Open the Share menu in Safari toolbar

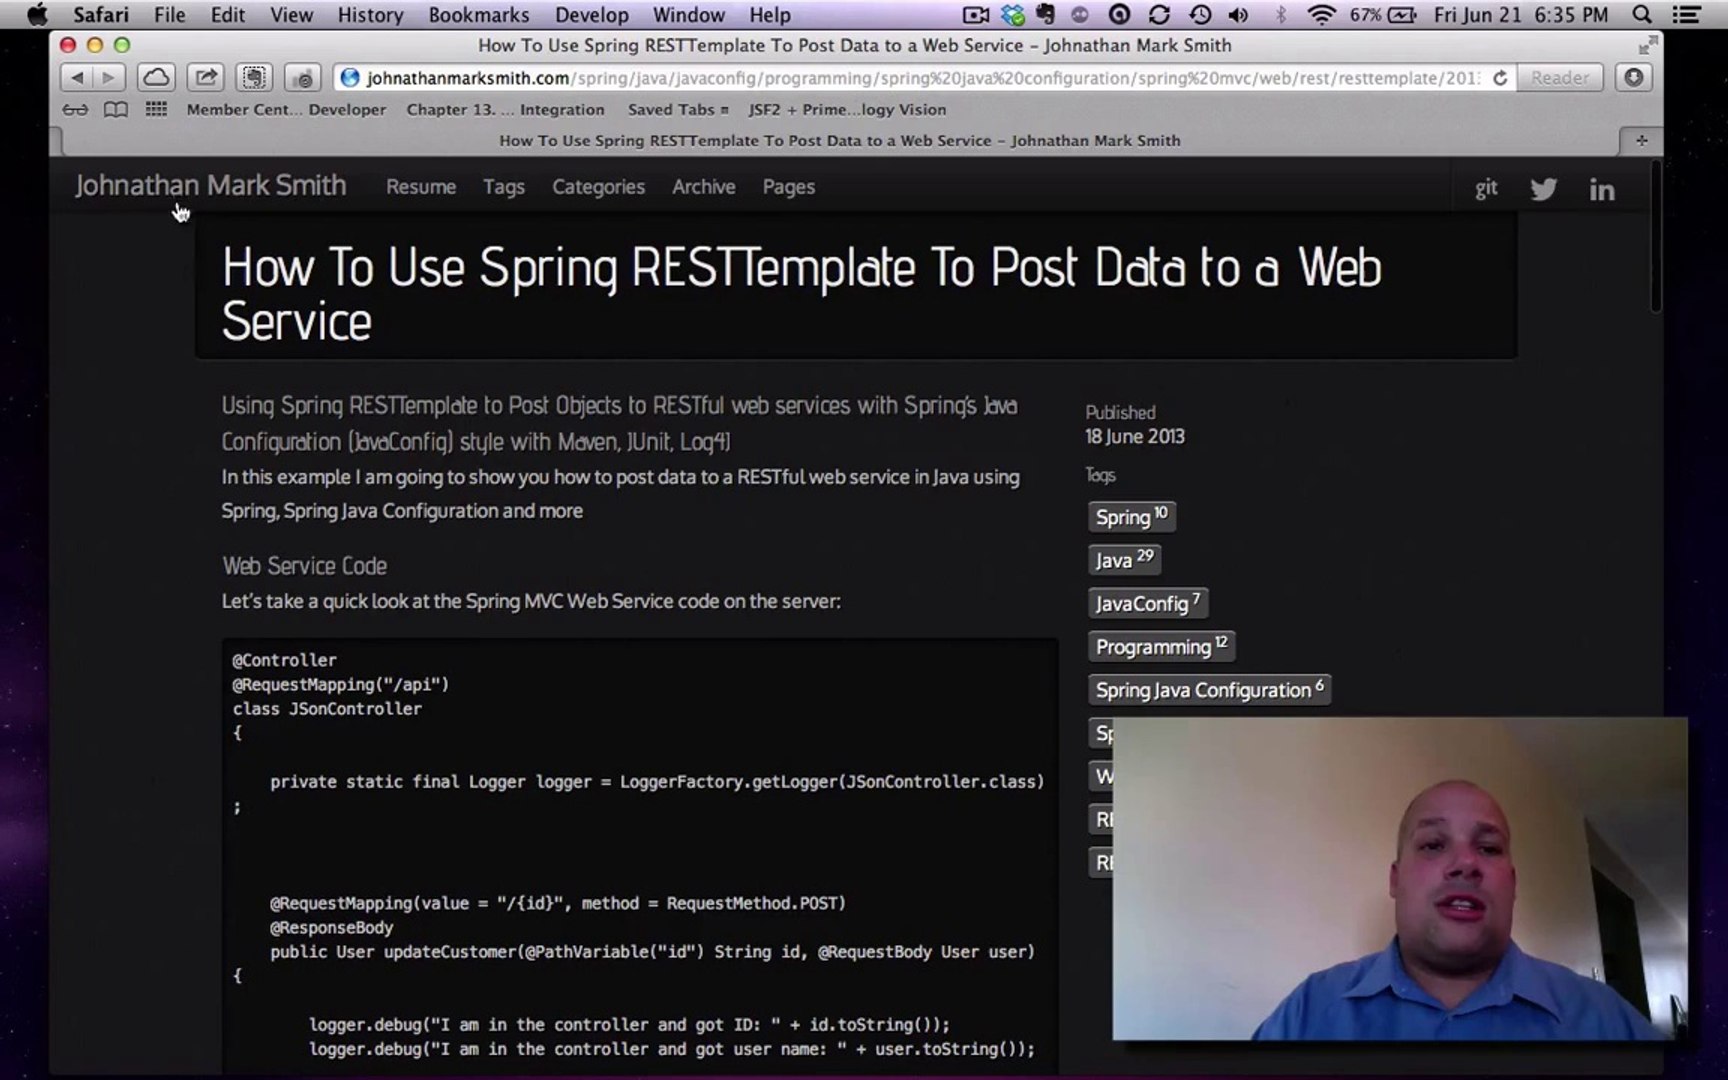click(205, 77)
